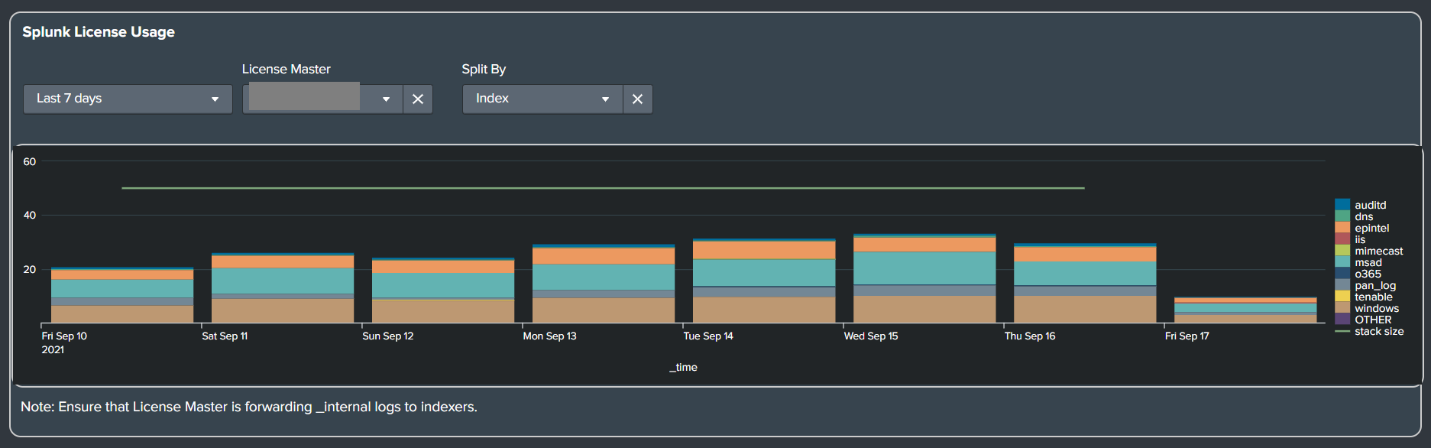This screenshot has height=448, width=1431.
Task: Click the auditd legend swatch
Action: 1342,205
